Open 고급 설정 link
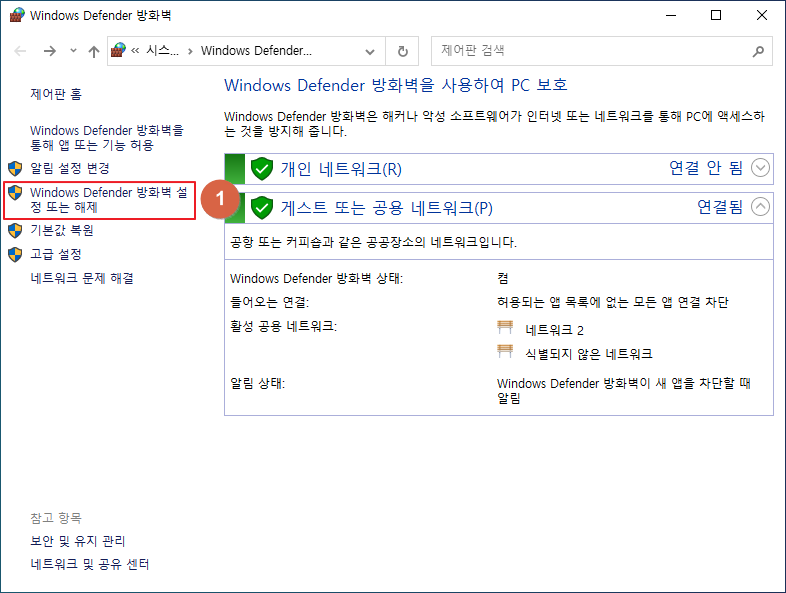The image size is (786, 593). click(x=56, y=254)
